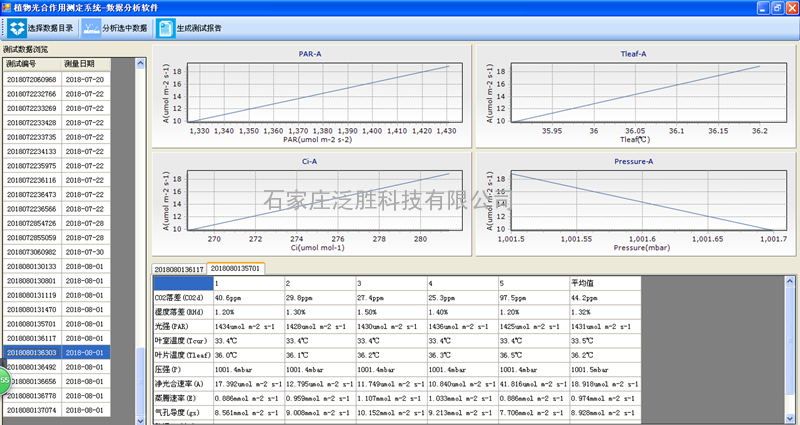Image resolution: width=800 pixels, height=425 pixels.
Task: Click the 40.6ppm cell
Action: click(x=248, y=297)
